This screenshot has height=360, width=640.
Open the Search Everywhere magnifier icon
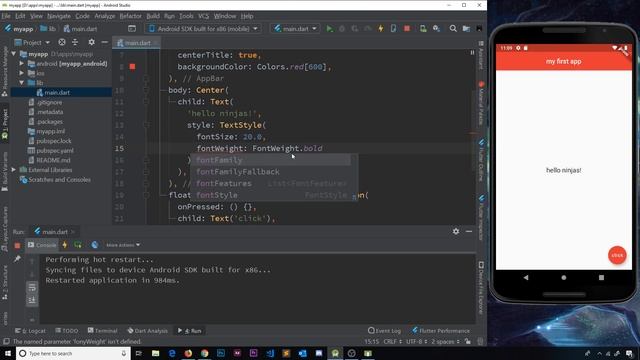click(x=453, y=29)
